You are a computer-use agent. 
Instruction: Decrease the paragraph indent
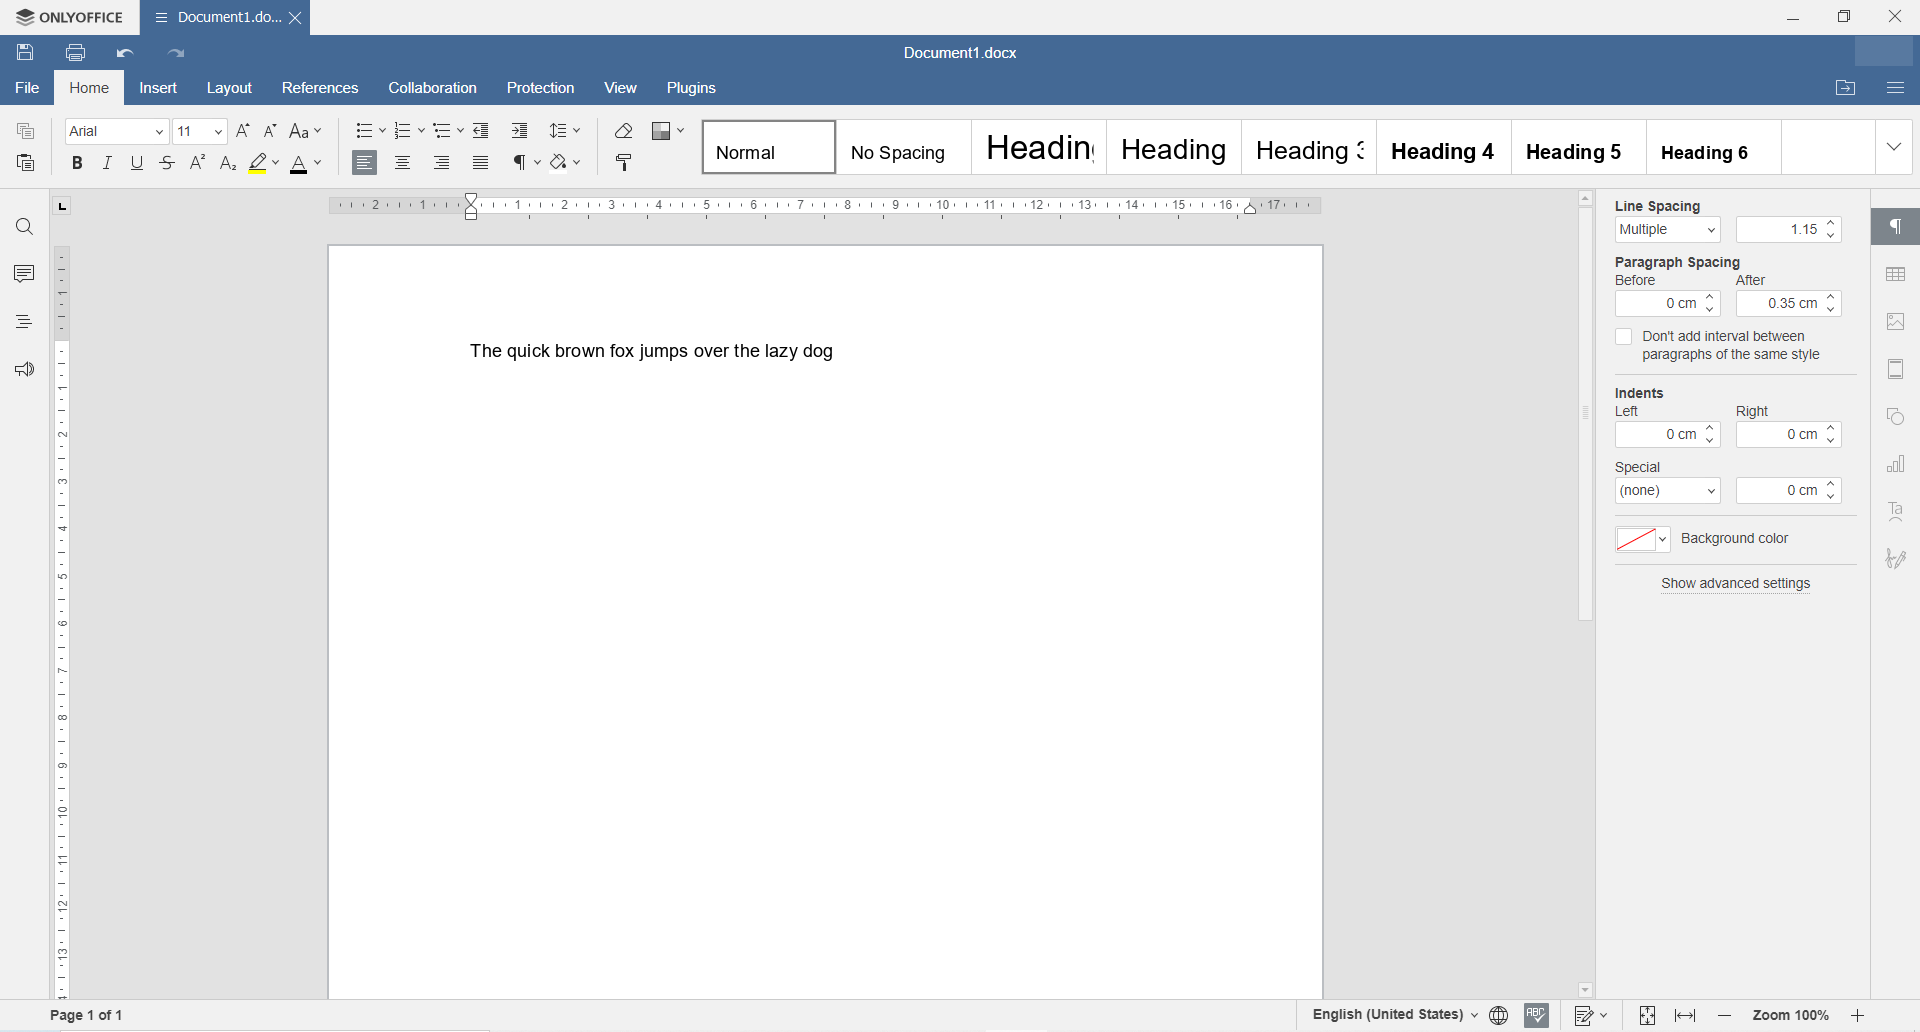tap(482, 131)
